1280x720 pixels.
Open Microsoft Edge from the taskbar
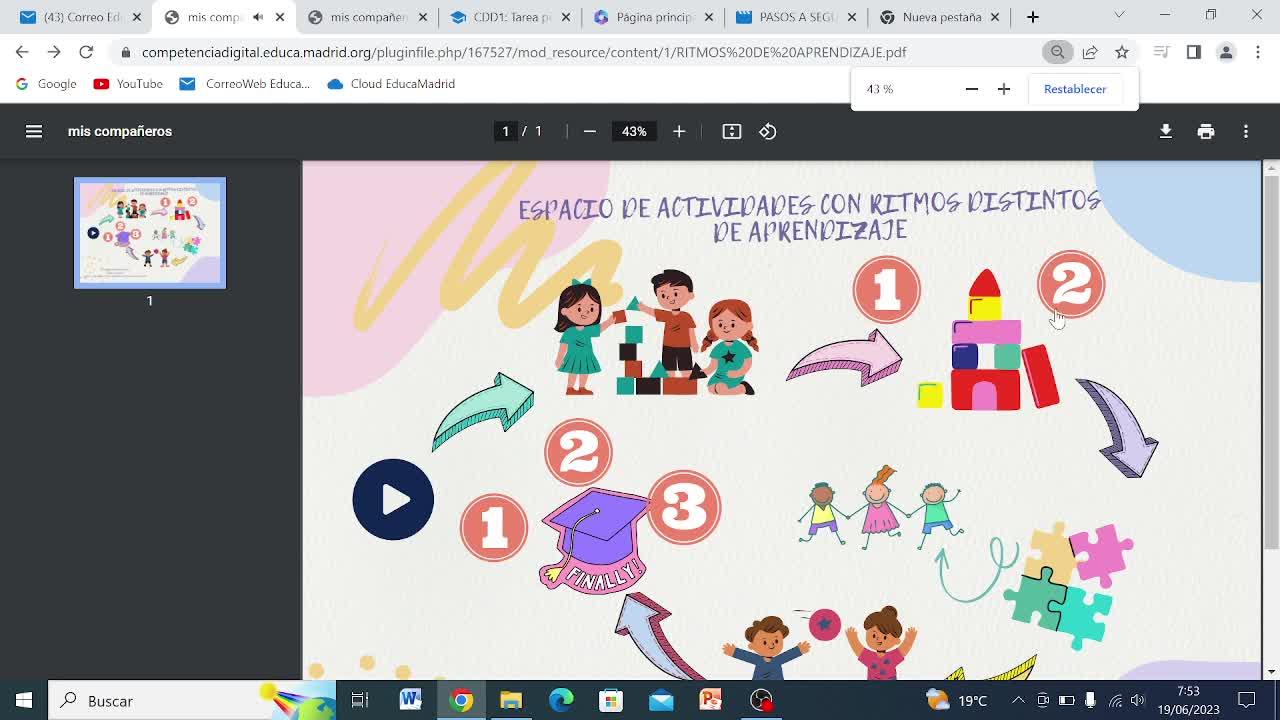pos(561,700)
